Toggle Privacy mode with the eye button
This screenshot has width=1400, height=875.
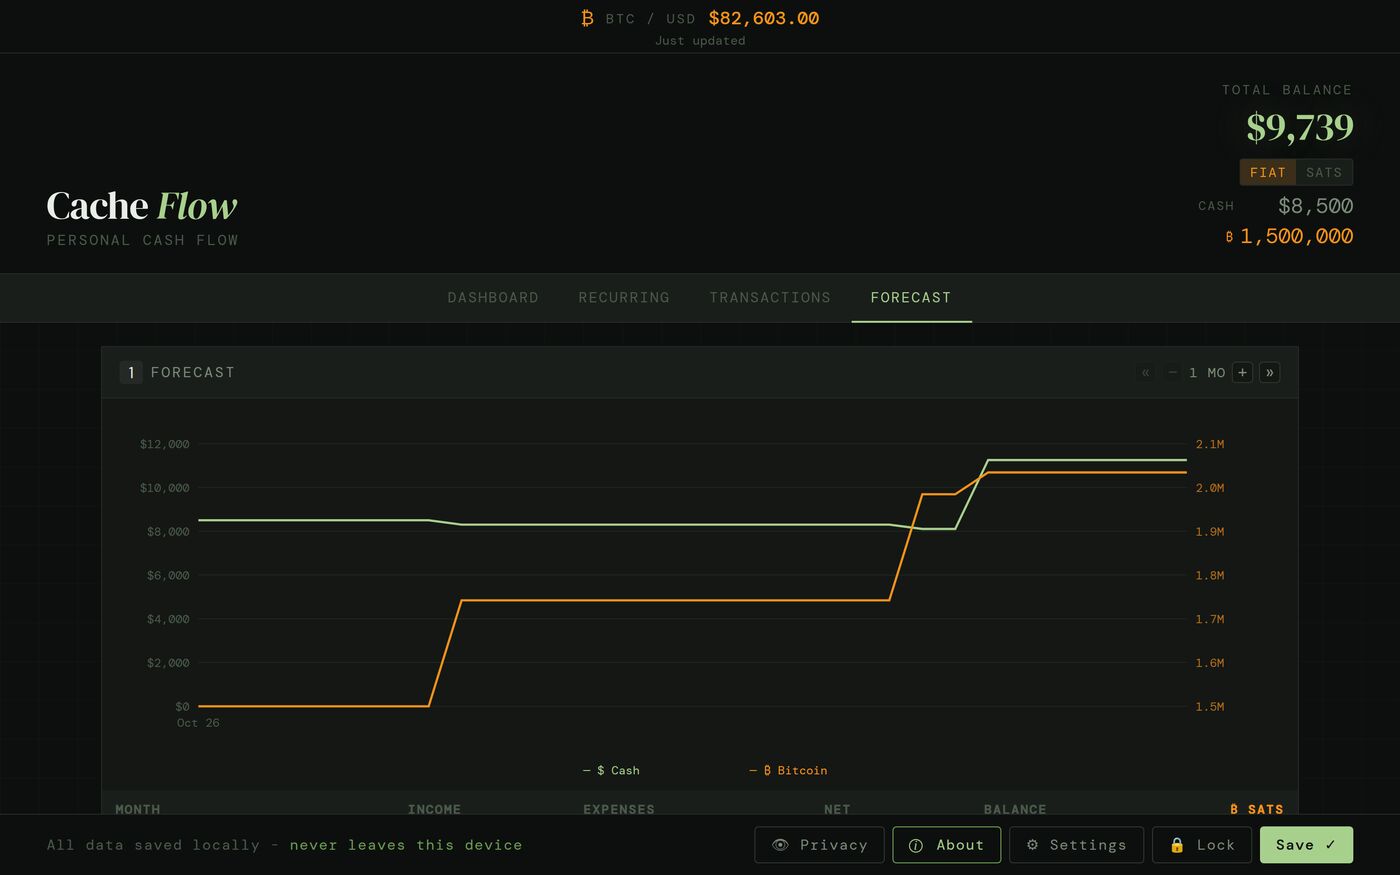[x=819, y=845]
